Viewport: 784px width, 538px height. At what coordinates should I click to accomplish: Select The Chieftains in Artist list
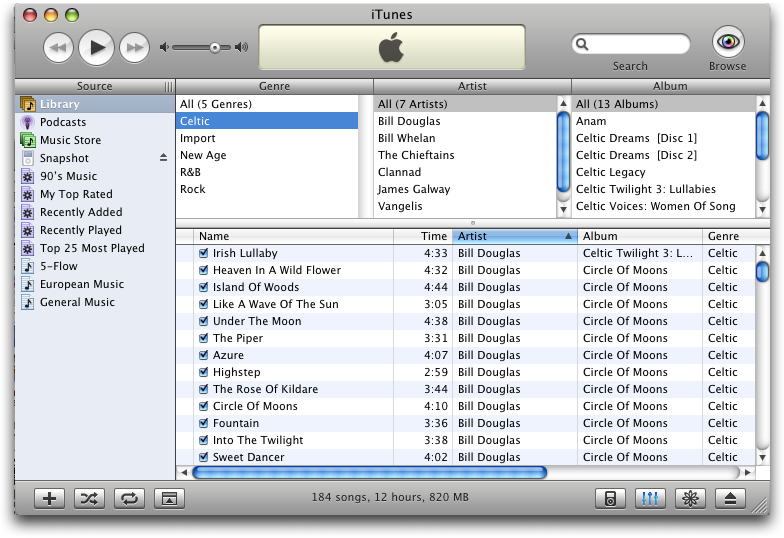465,155
